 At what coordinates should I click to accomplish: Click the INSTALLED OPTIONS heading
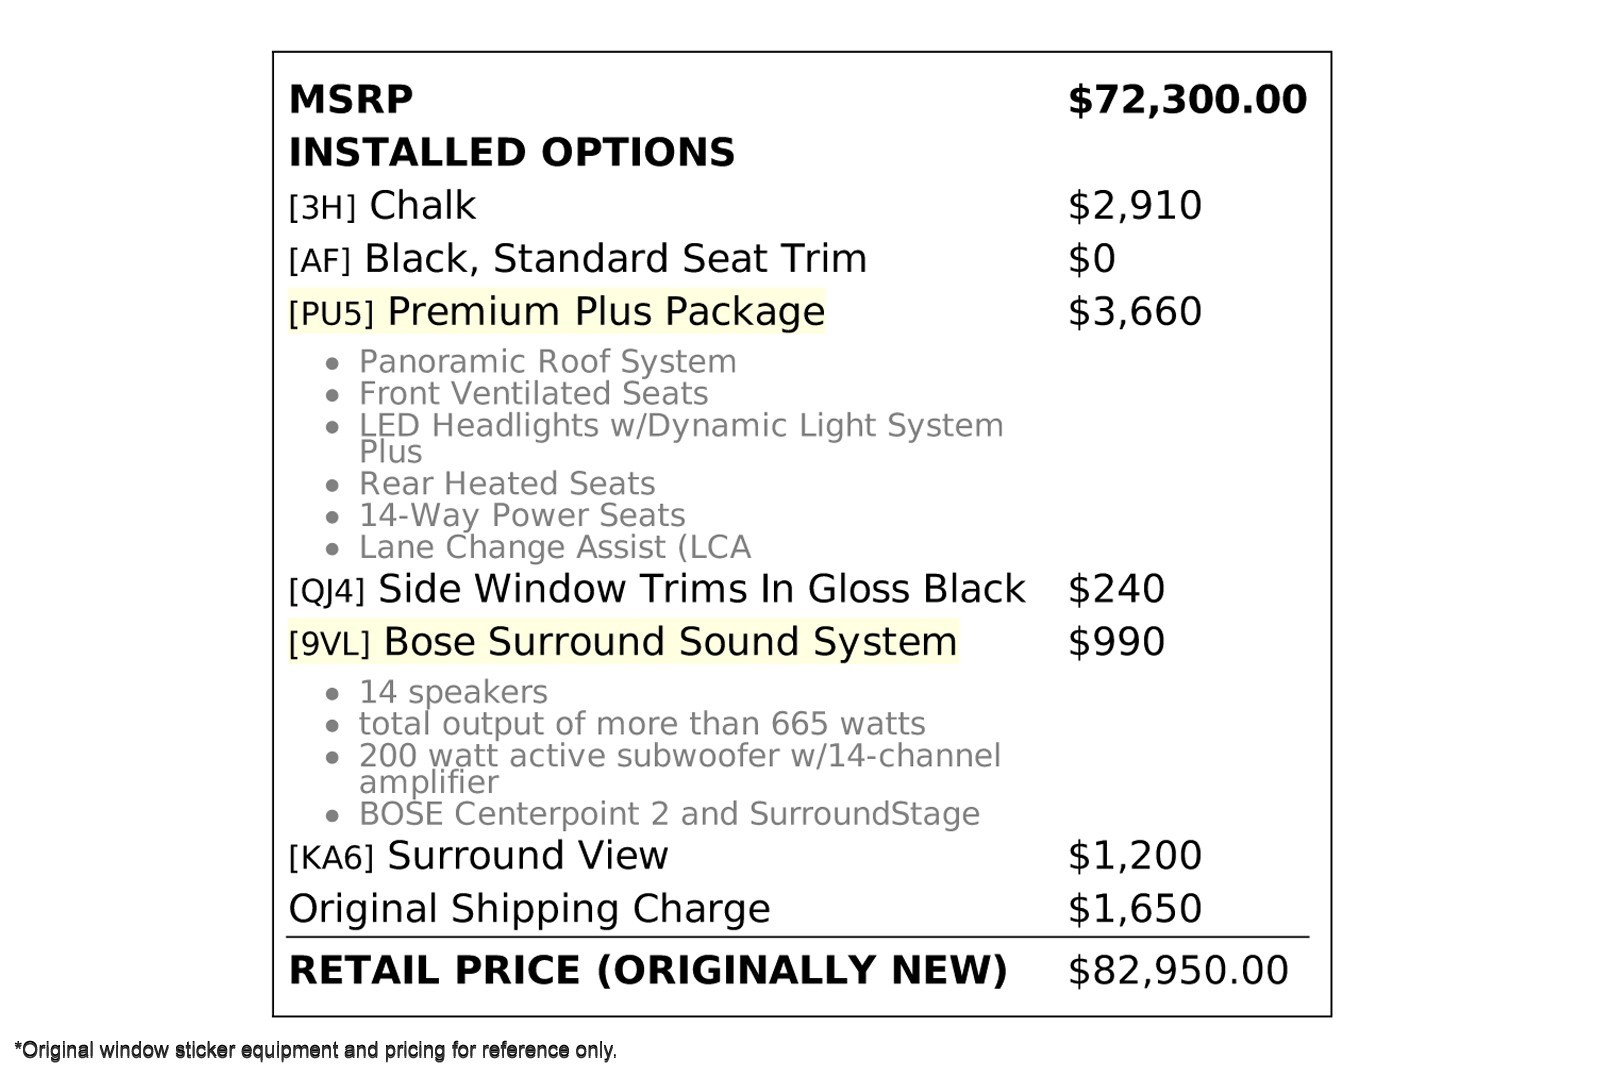click(x=511, y=152)
